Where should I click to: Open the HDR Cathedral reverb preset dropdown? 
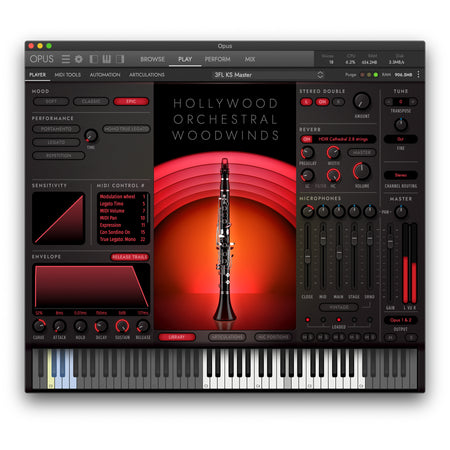coord(343,139)
